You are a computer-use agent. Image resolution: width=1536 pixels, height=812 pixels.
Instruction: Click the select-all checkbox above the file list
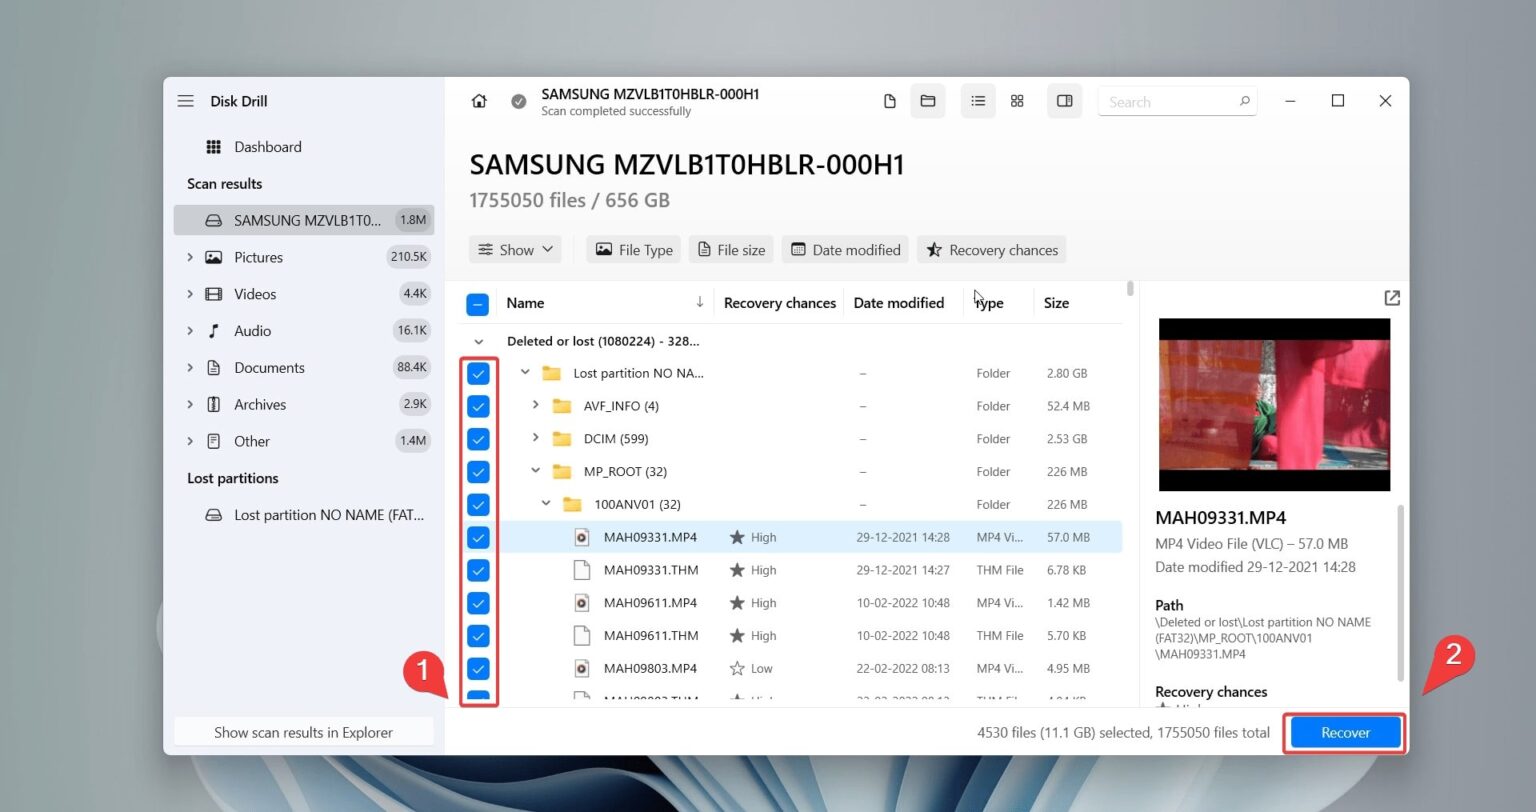click(x=477, y=303)
